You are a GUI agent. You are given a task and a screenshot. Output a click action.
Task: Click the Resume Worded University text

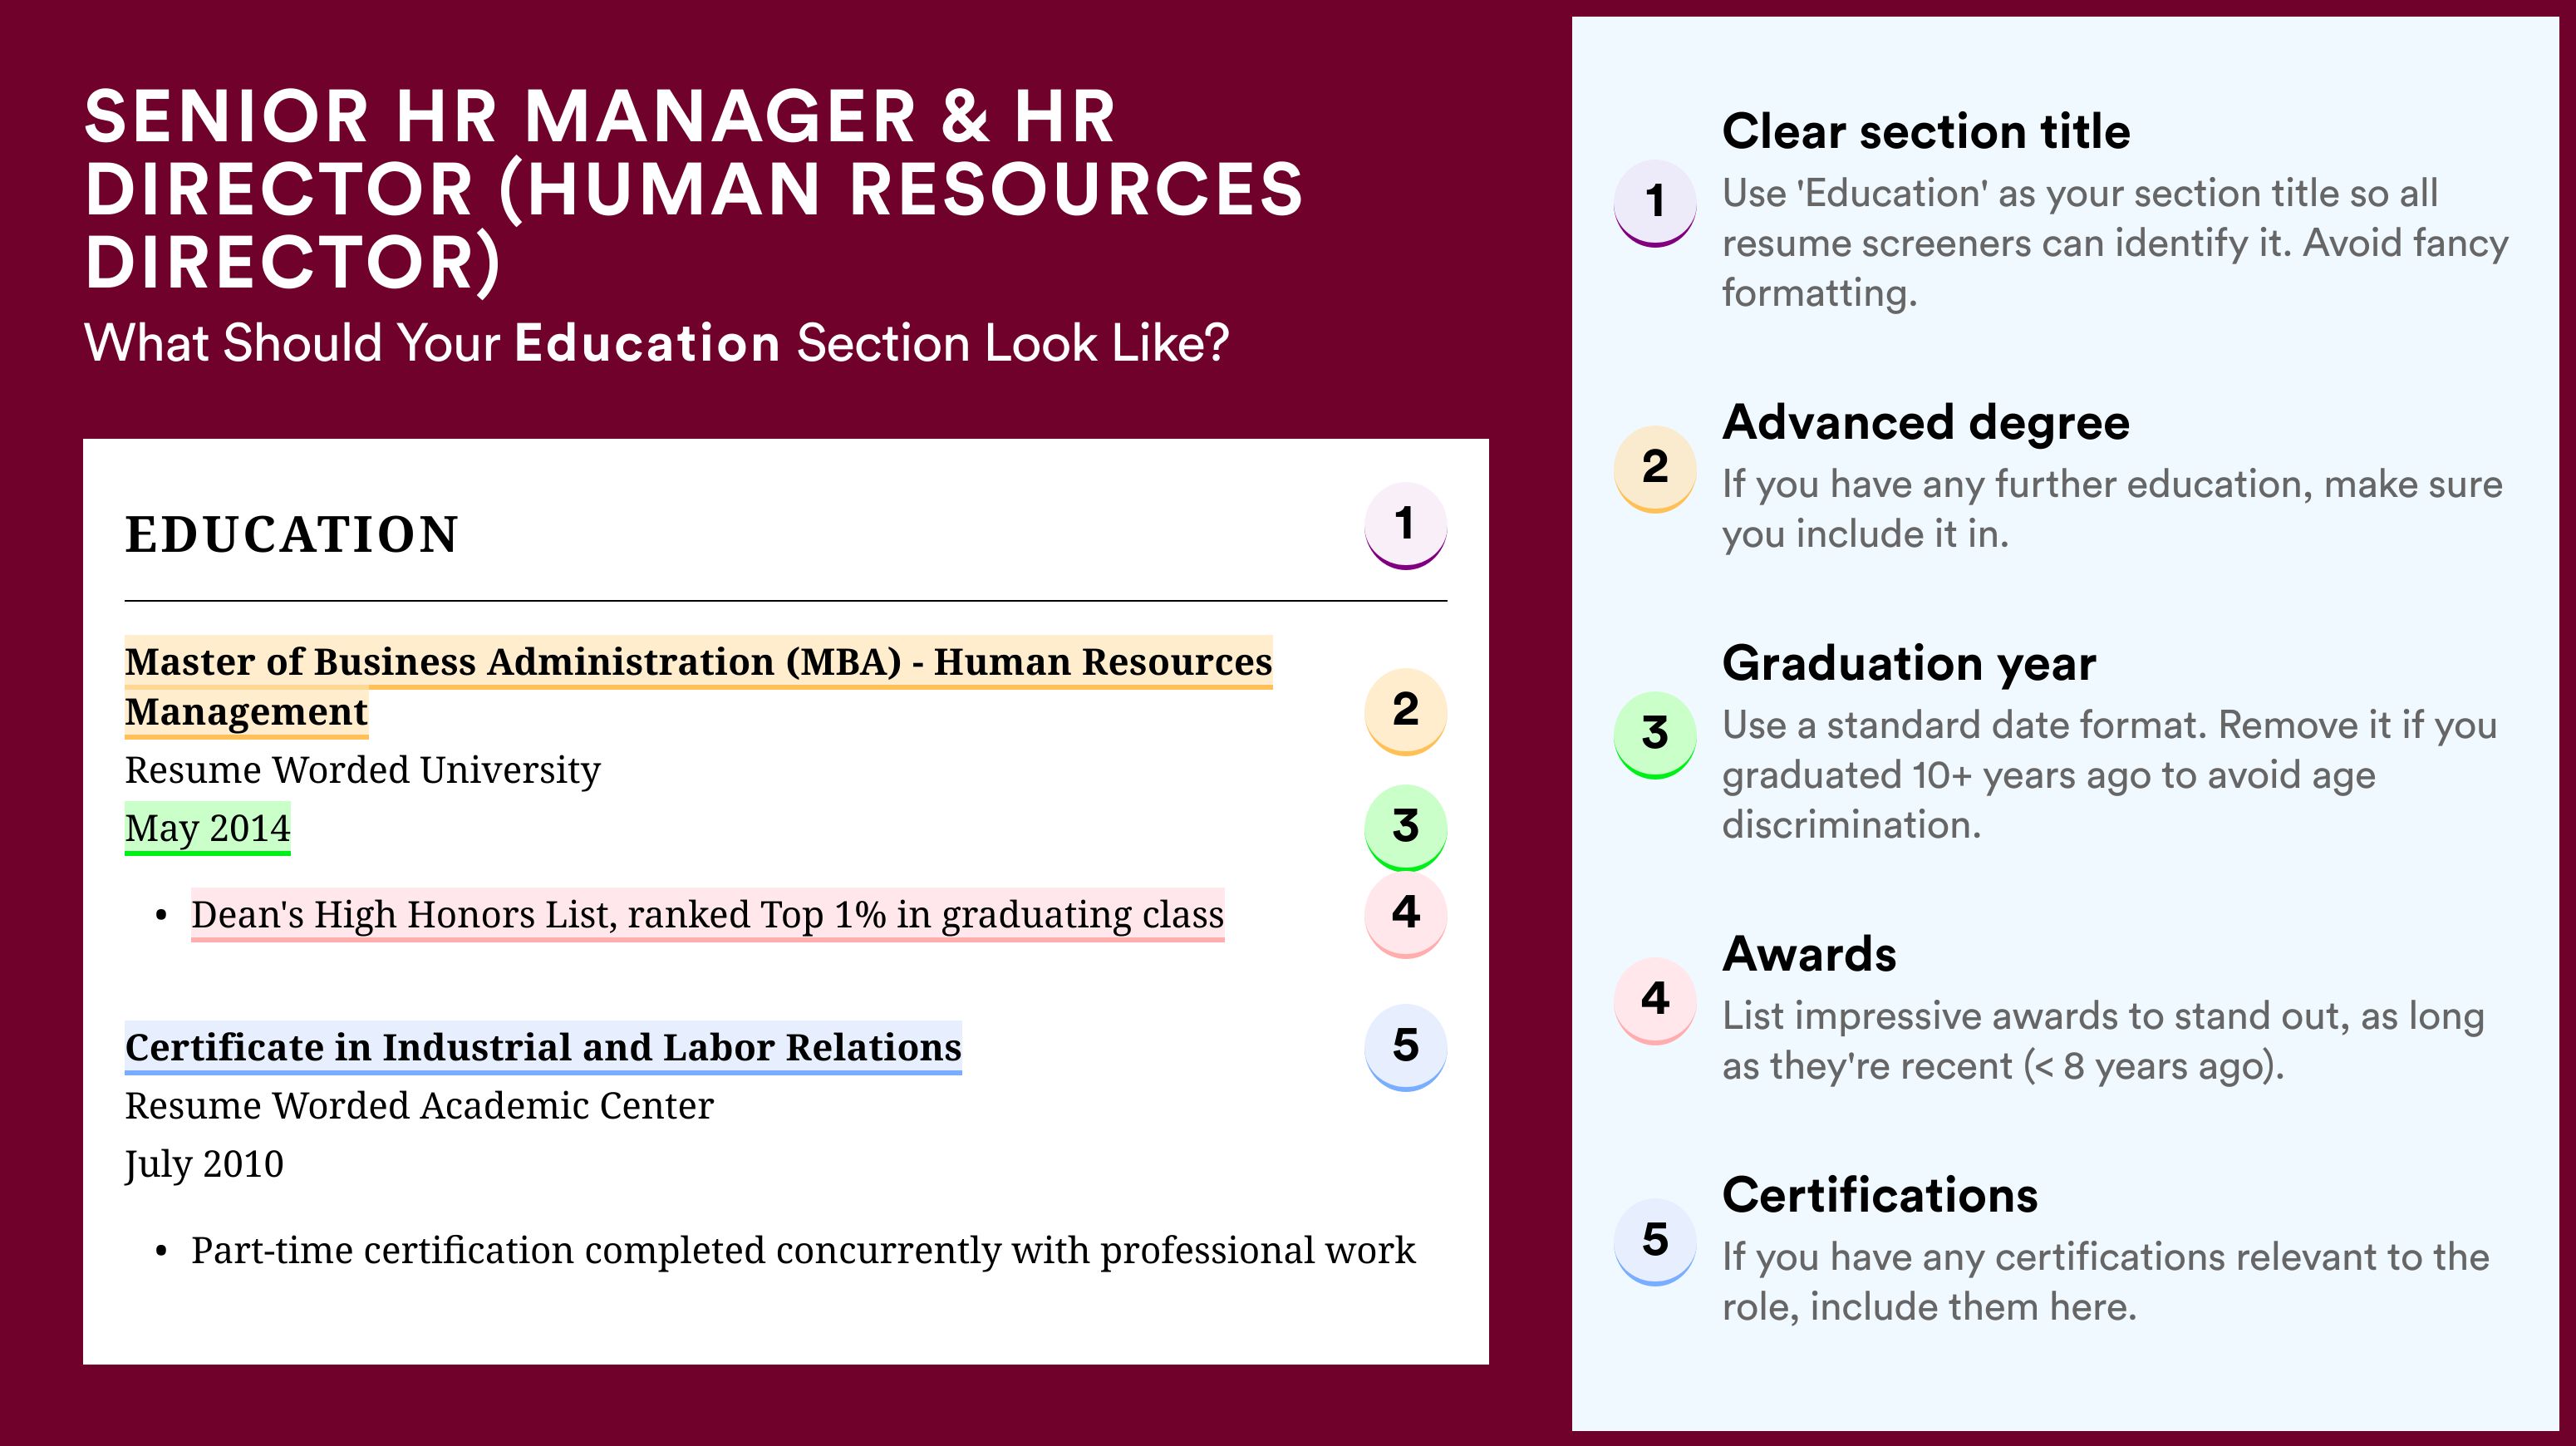point(362,770)
